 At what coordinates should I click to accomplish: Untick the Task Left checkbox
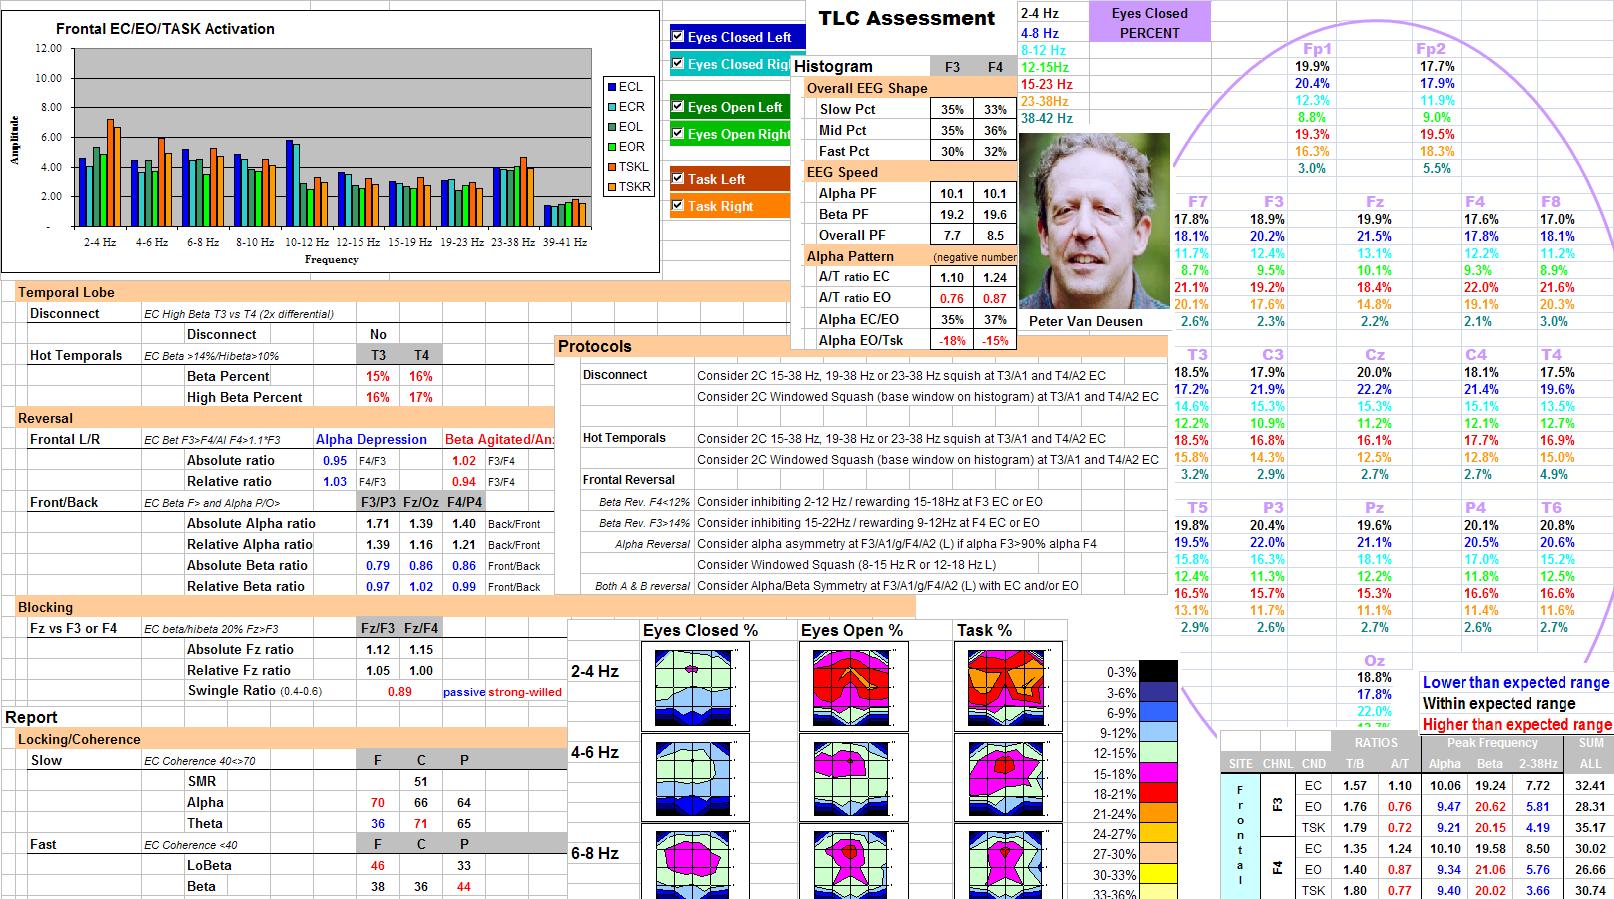click(x=678, y=179)
